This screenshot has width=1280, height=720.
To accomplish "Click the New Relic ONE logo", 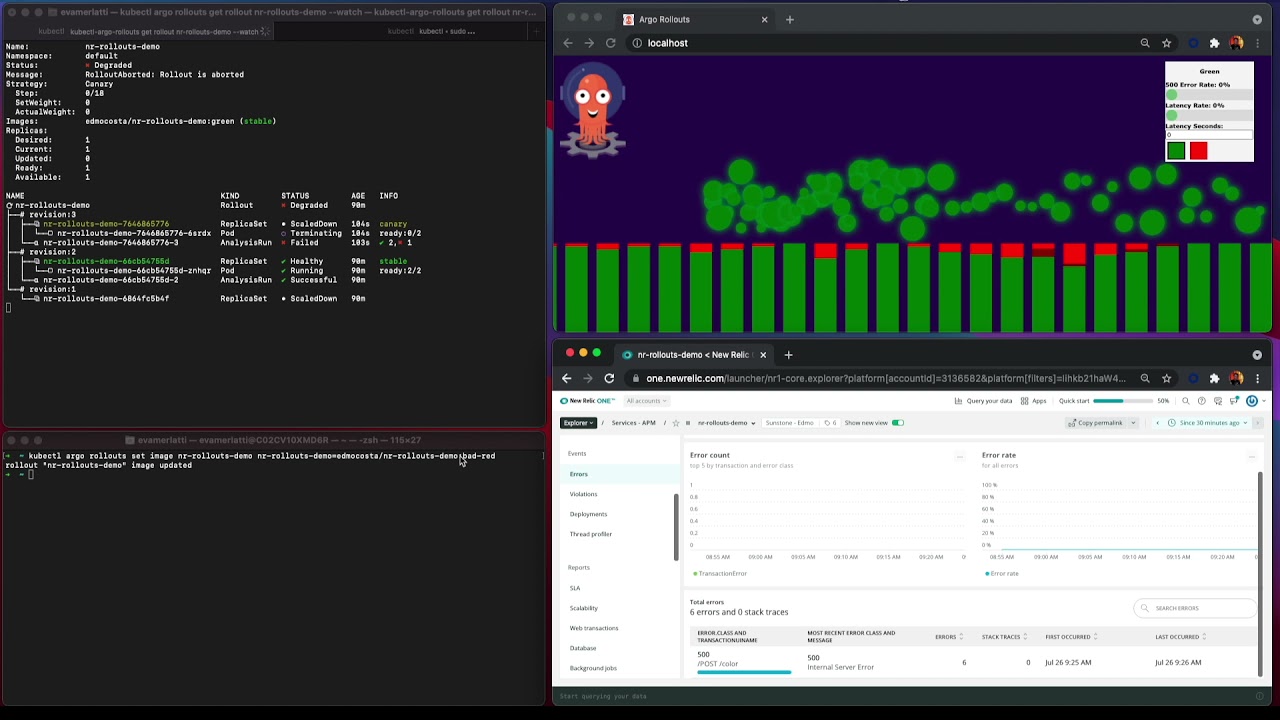I will (587, 401).
